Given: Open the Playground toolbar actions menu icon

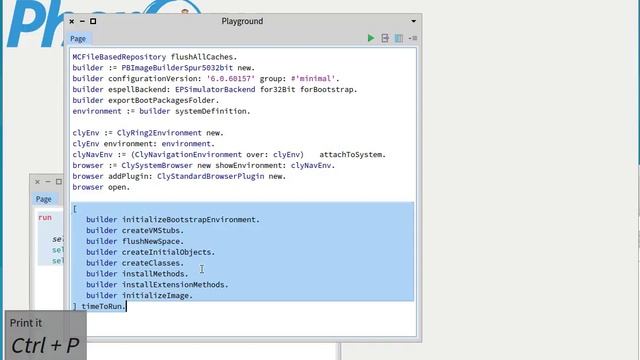Looking at the screenshot, I should point(413,38).
